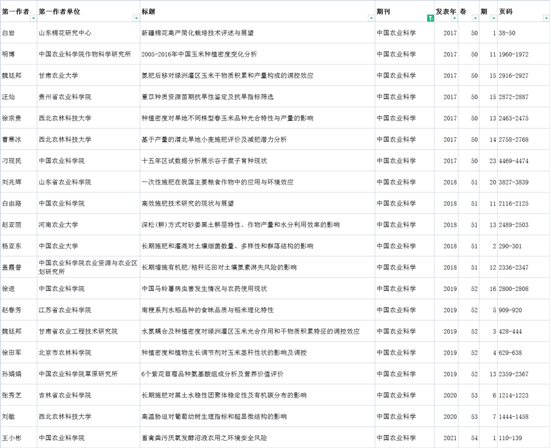Open the 卷 column filter dropdown
The image size is (550, 448).
coord(475,18)
